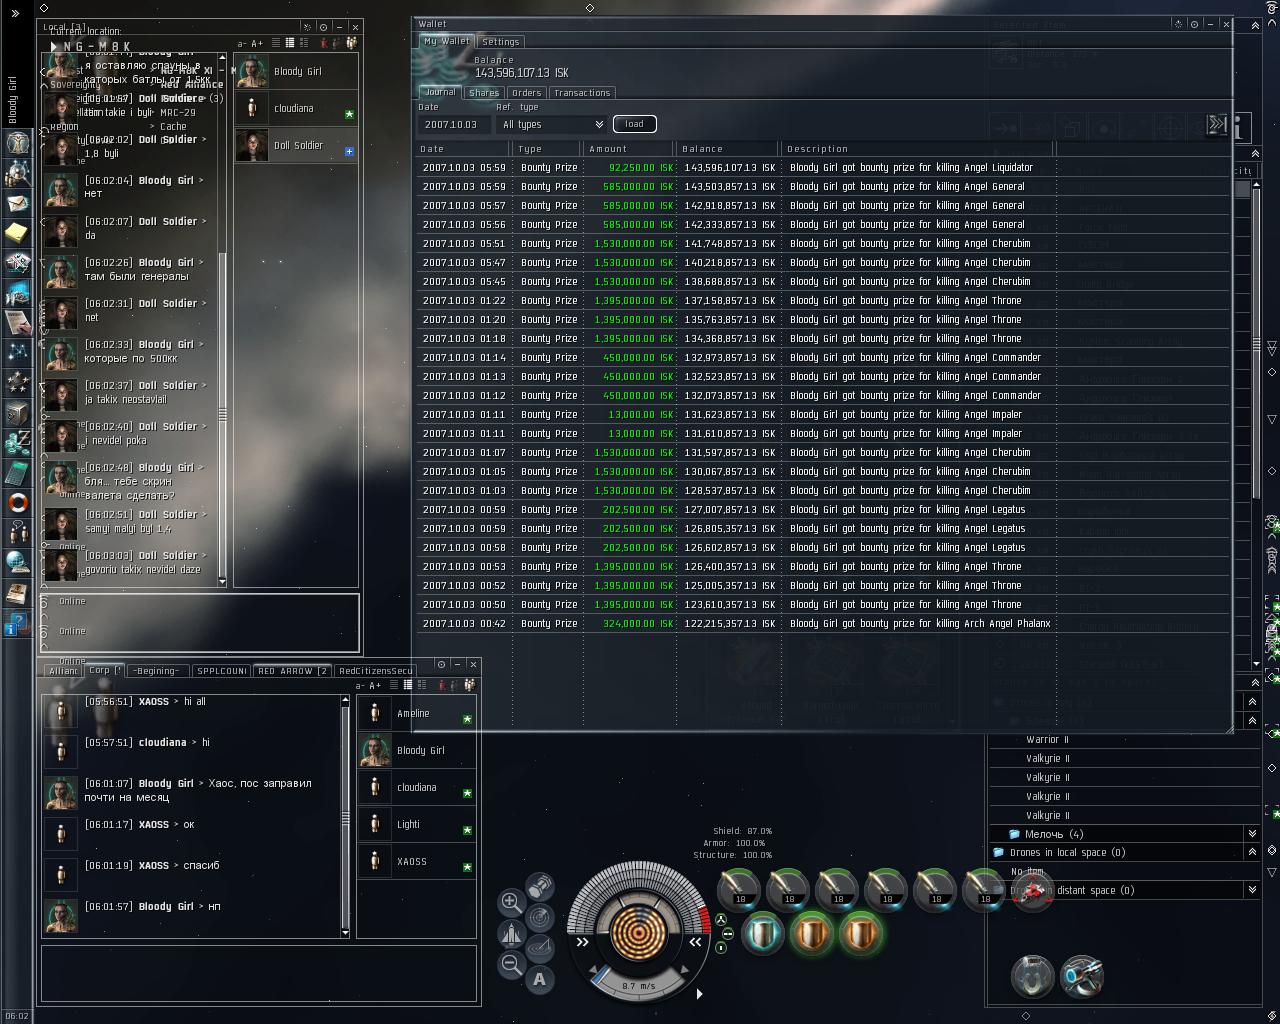Image resolution: width=1280 pixels, height=1024 pixels.
Task: Select Lighti in Corp member list
Action: (x=417, y=824)
